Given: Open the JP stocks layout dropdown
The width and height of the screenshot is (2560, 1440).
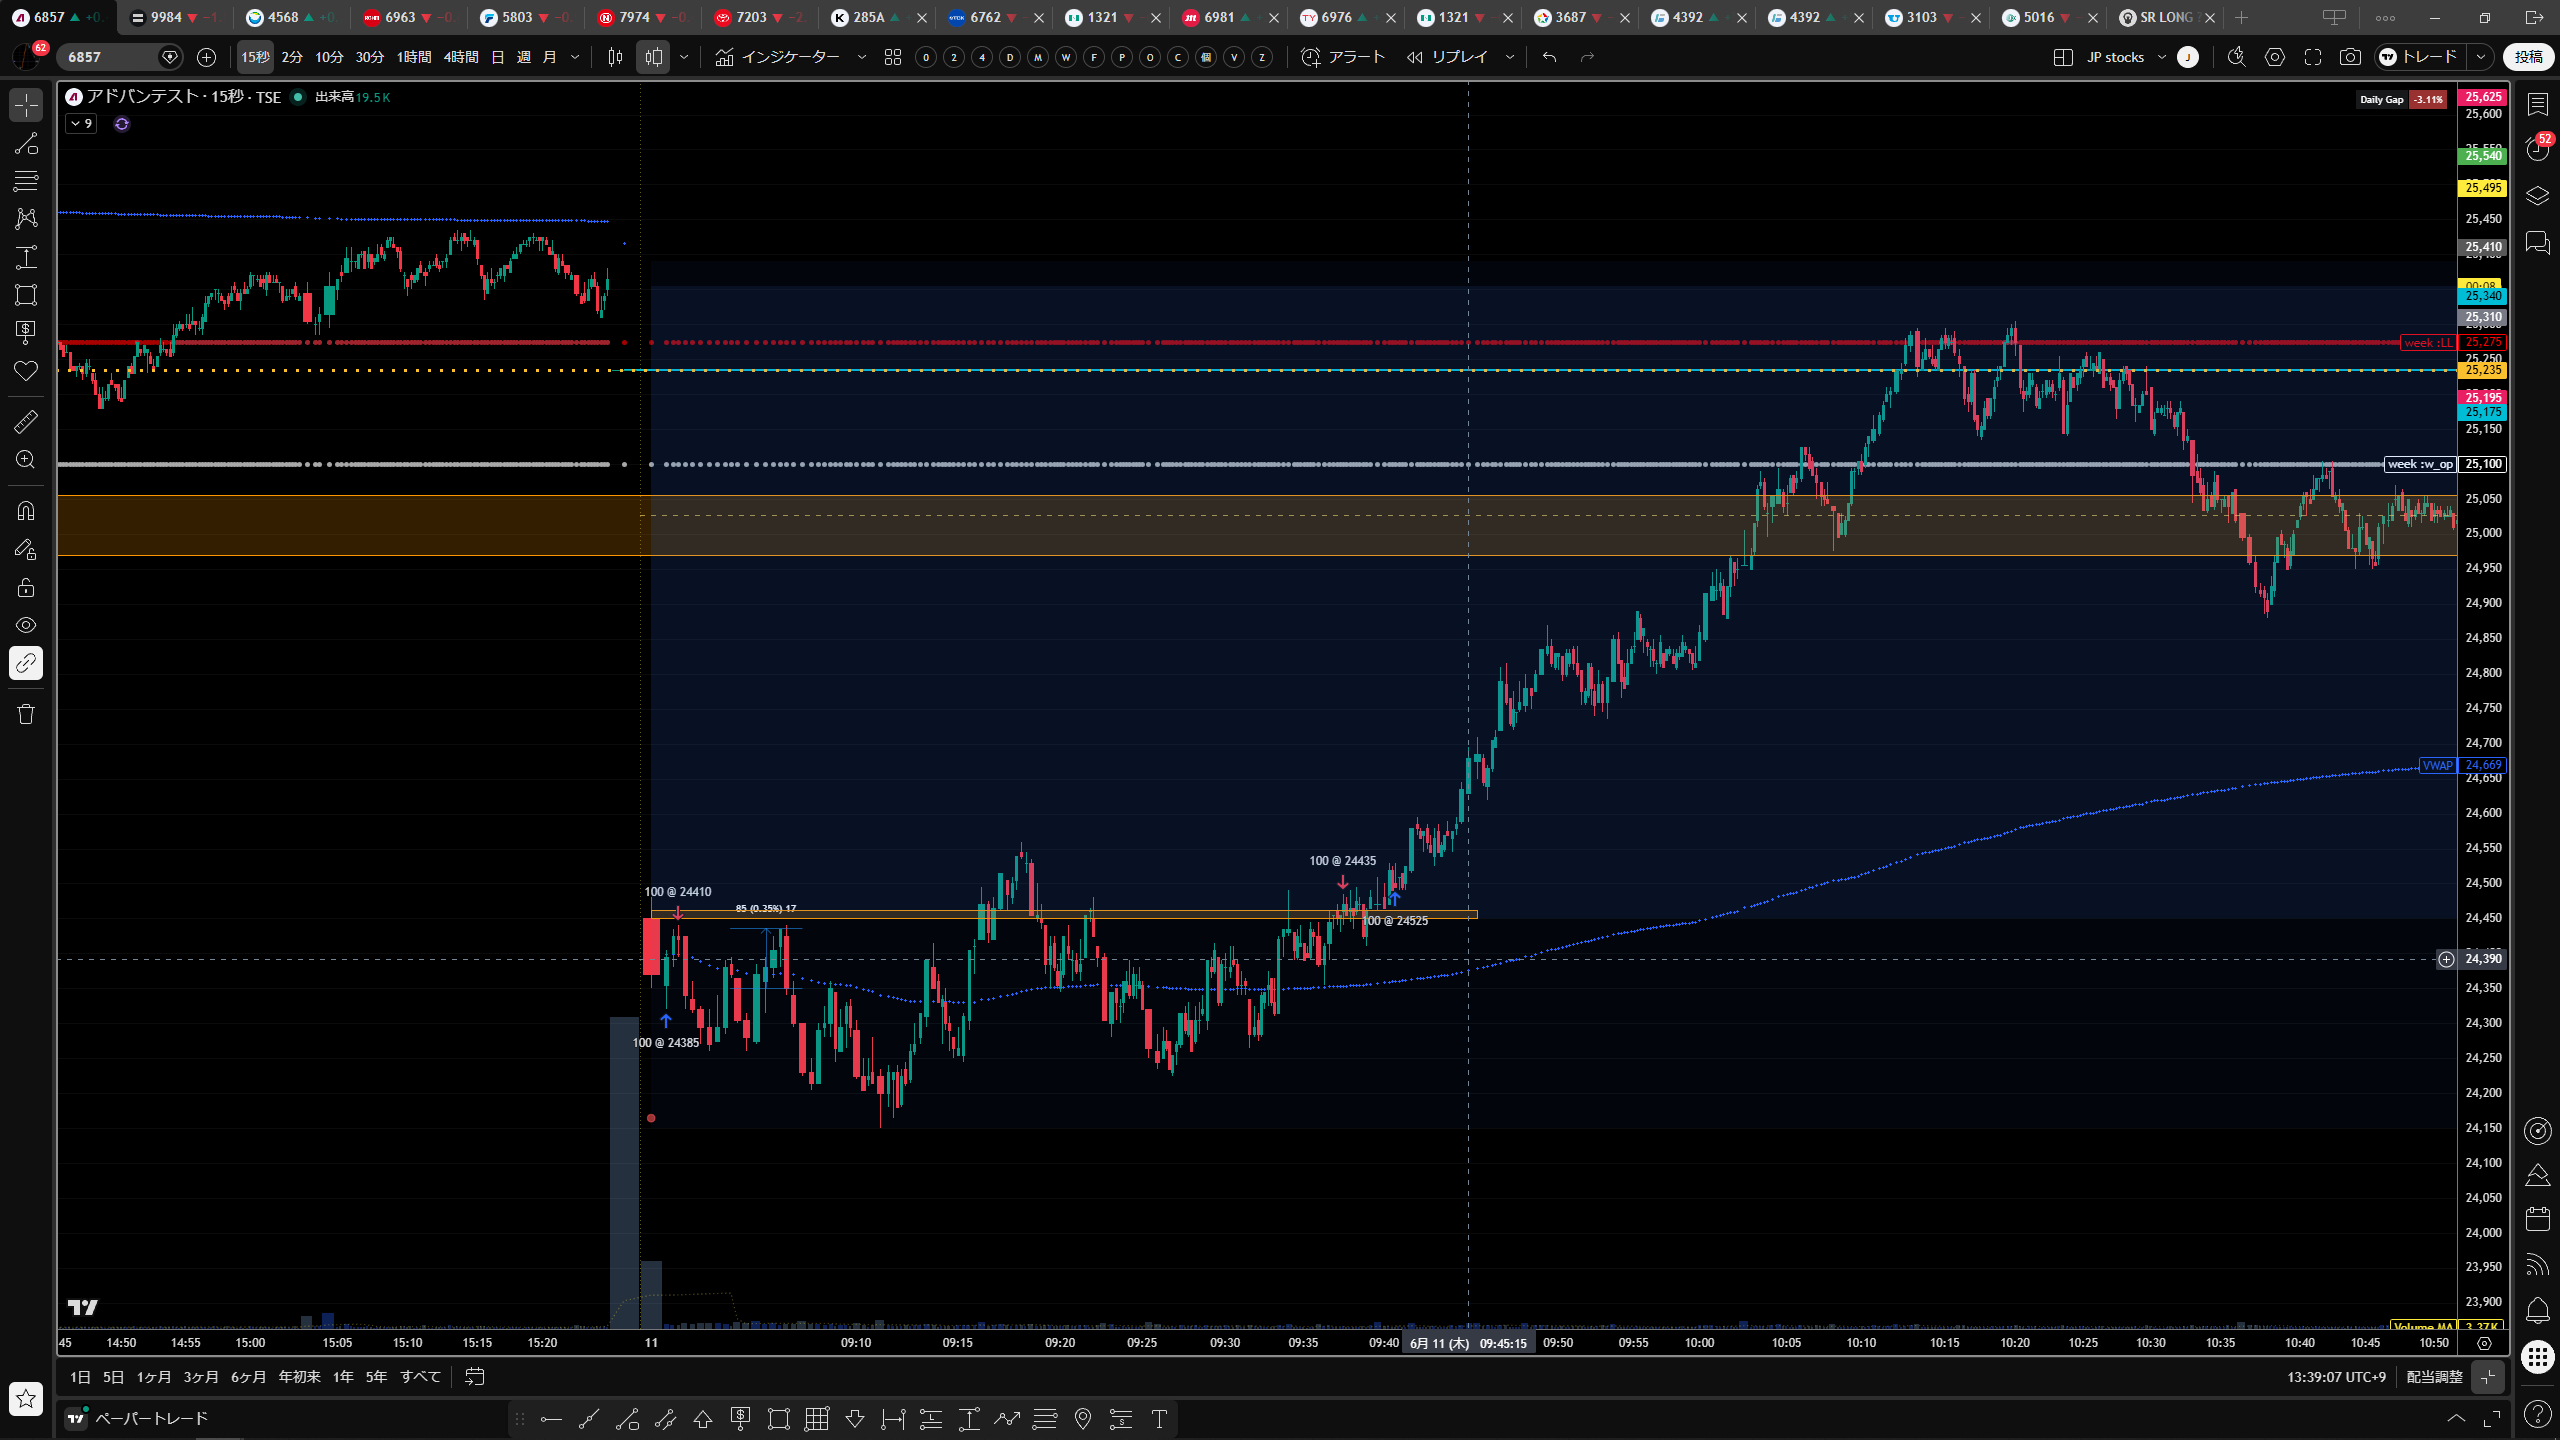Looking at the screenshot, I should 2125,57.
